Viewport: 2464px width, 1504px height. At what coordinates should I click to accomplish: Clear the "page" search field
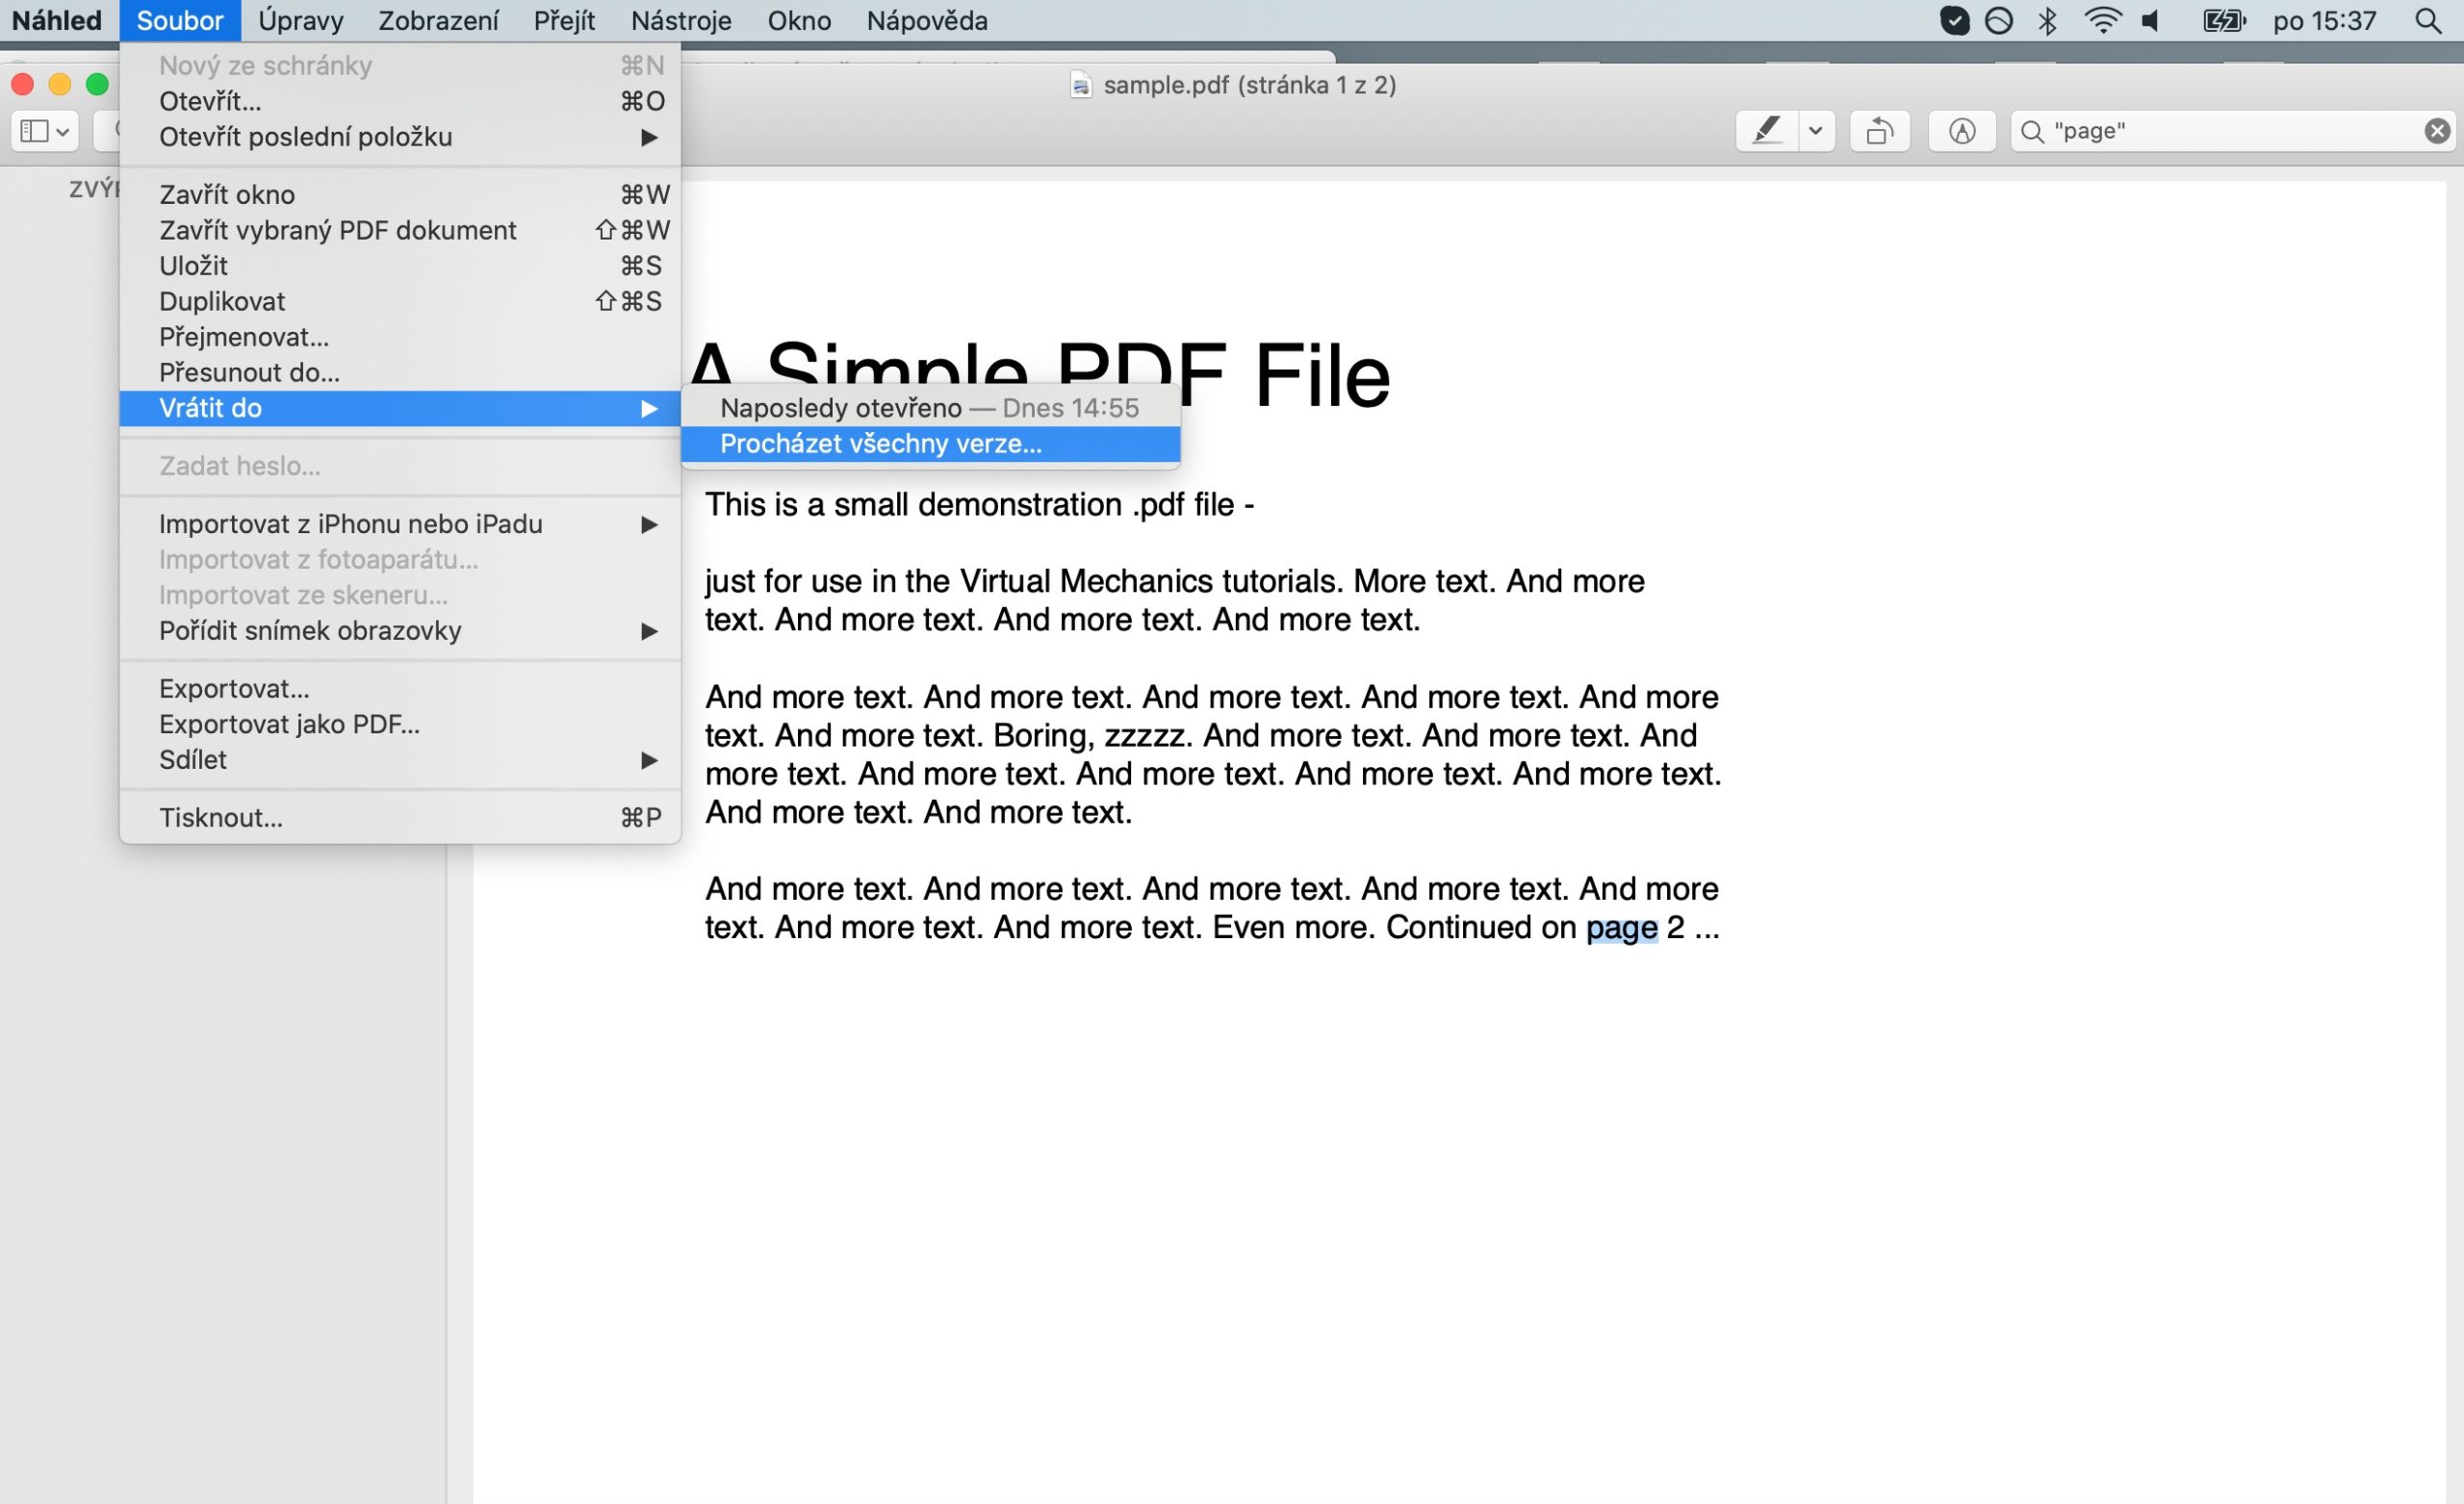[x=2437, y=131]
